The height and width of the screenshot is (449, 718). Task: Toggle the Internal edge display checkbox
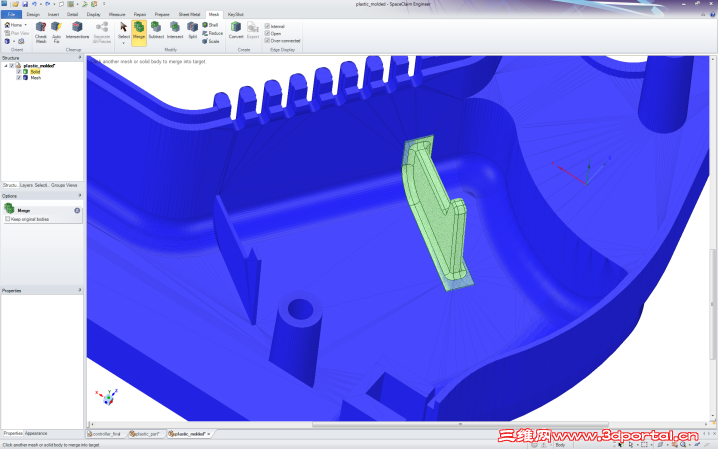pos(267,26)
